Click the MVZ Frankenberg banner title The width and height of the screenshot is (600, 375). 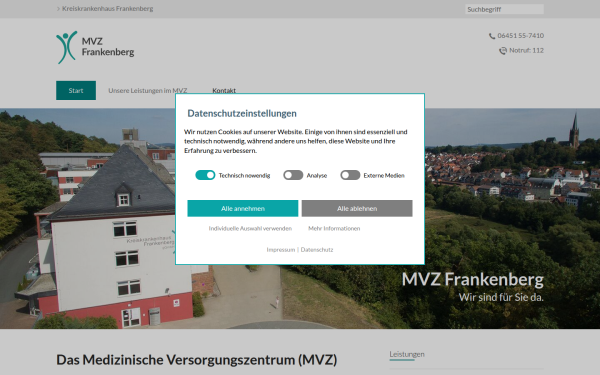click(x=473, y=279)
